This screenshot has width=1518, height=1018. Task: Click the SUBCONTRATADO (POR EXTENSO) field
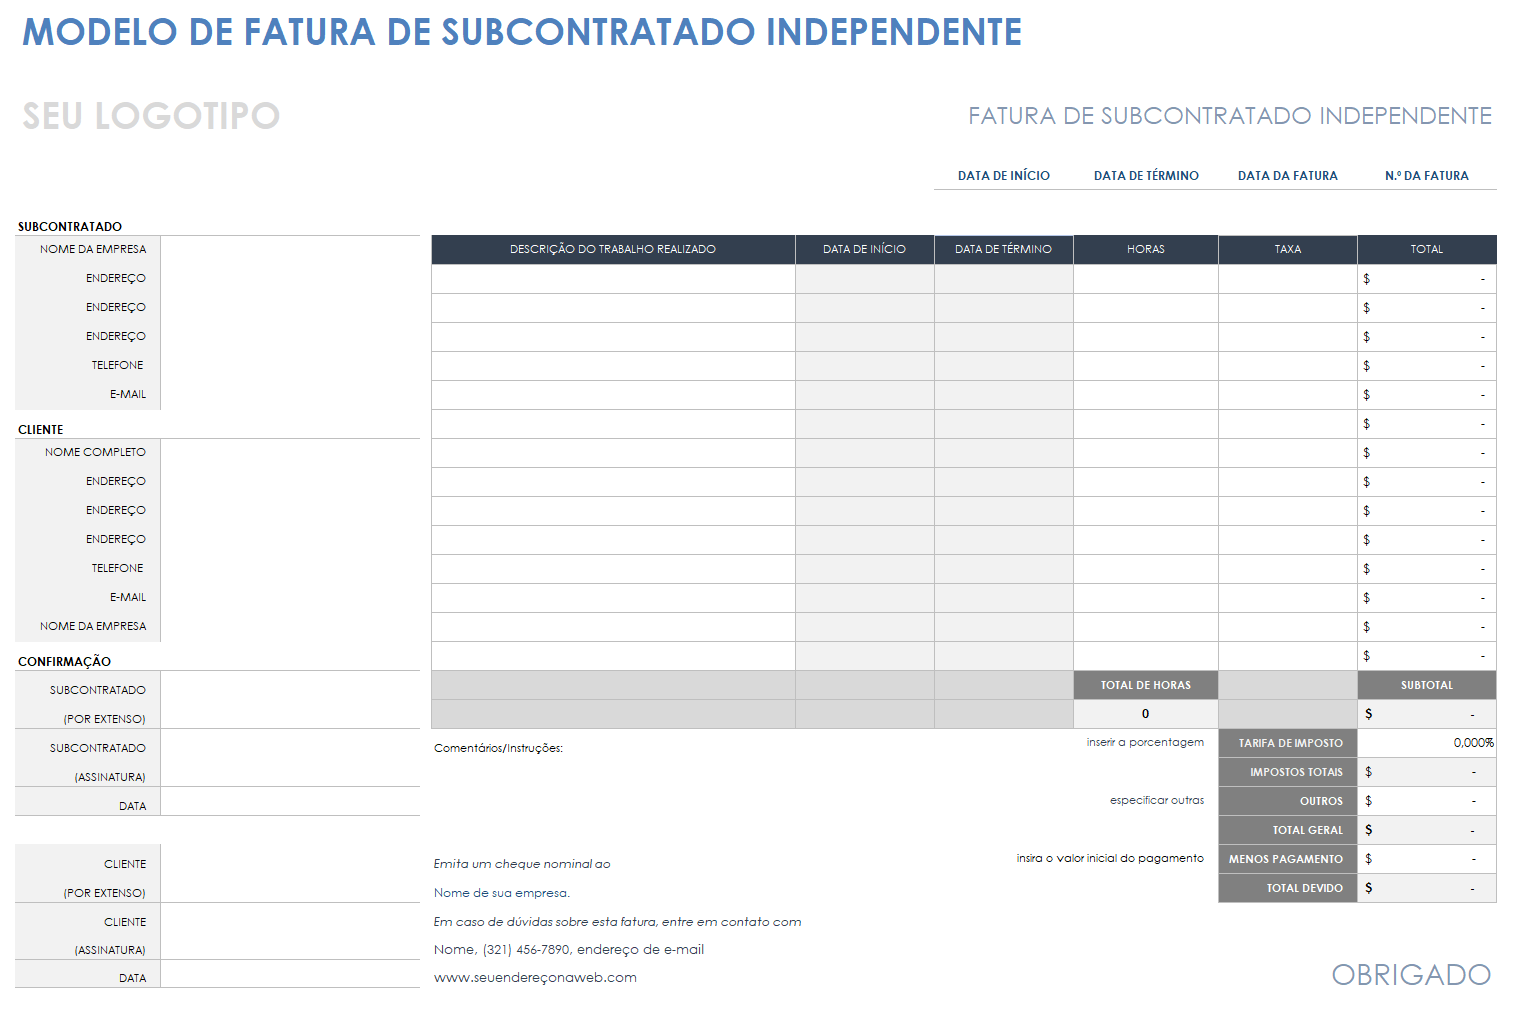point(290,700)
